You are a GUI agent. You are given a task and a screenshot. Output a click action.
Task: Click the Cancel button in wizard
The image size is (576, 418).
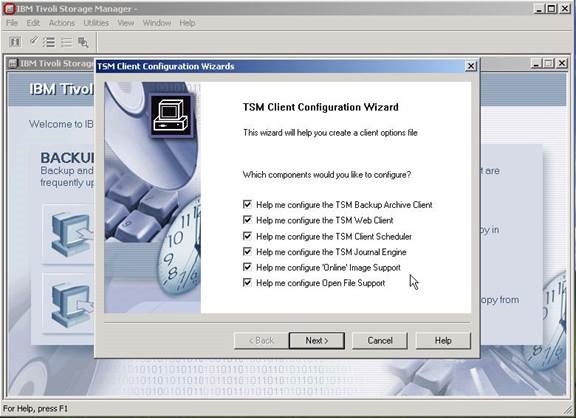(380, 340)
